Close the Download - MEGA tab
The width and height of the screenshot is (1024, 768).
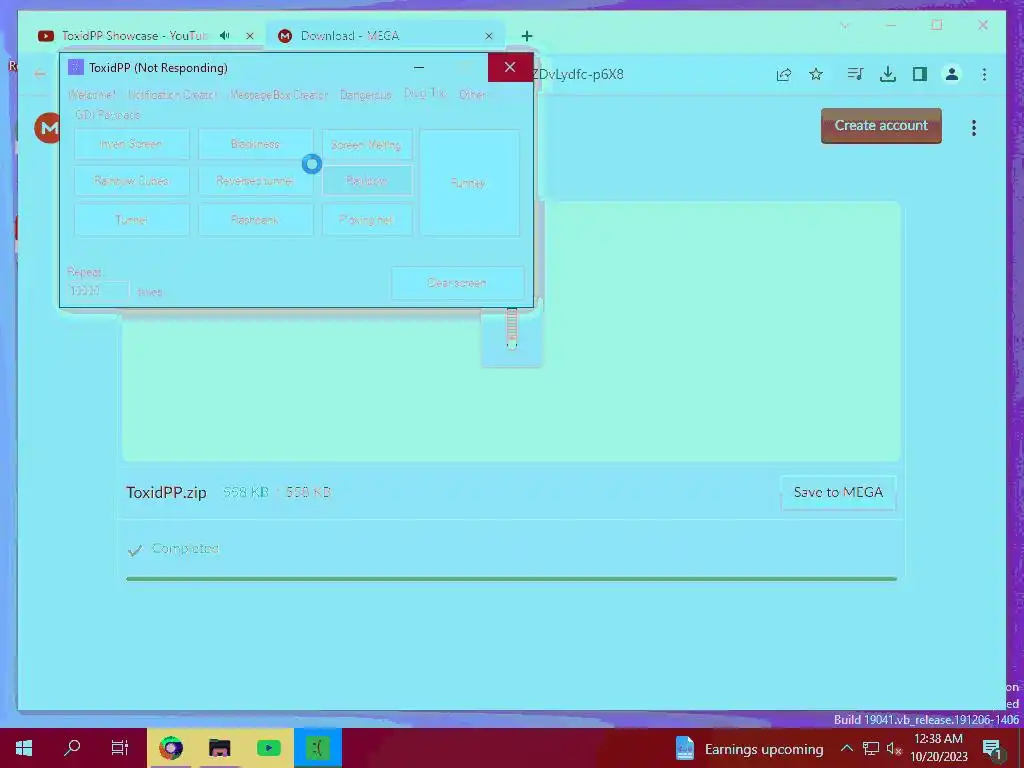[x=488, y=36]
